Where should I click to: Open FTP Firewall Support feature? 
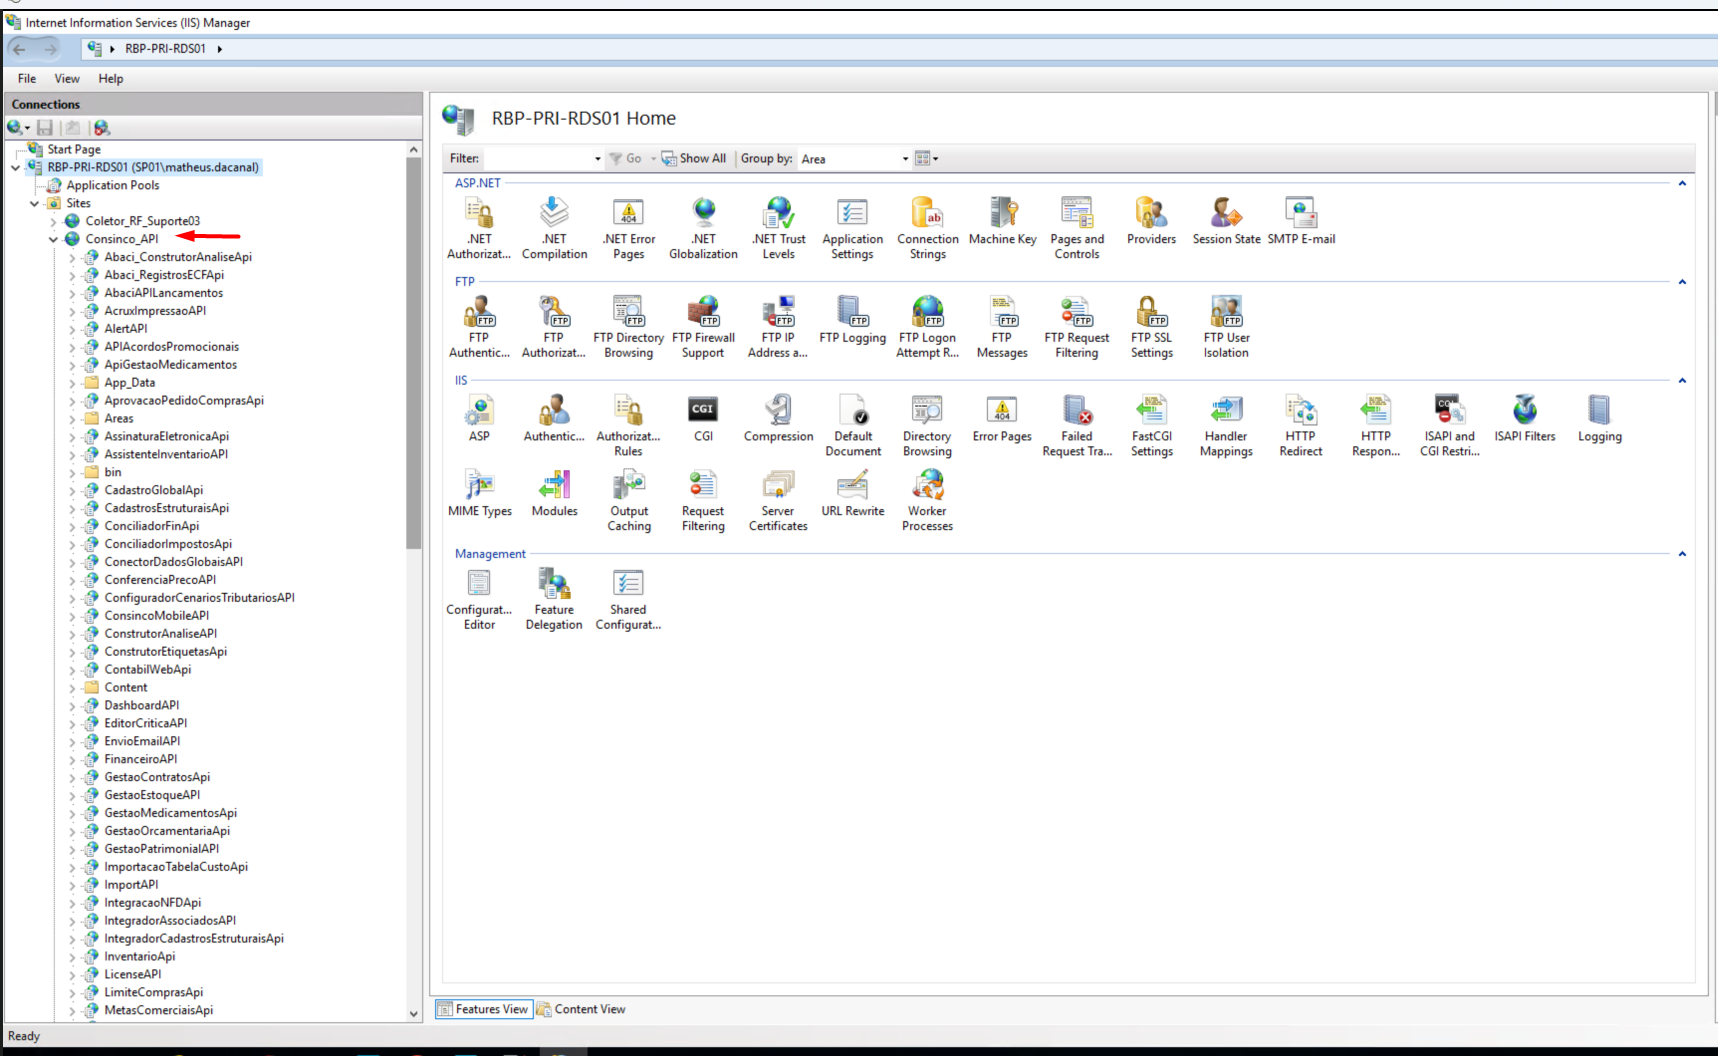tap(703, 327)
